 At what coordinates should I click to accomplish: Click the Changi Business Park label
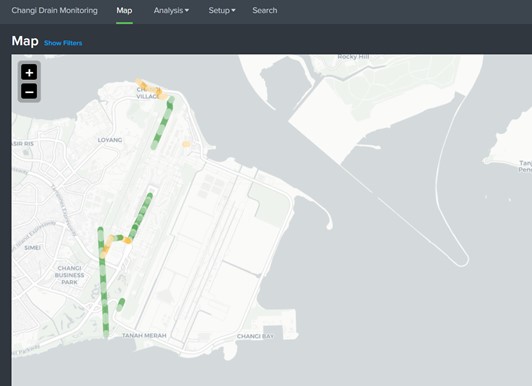[69, 275]
